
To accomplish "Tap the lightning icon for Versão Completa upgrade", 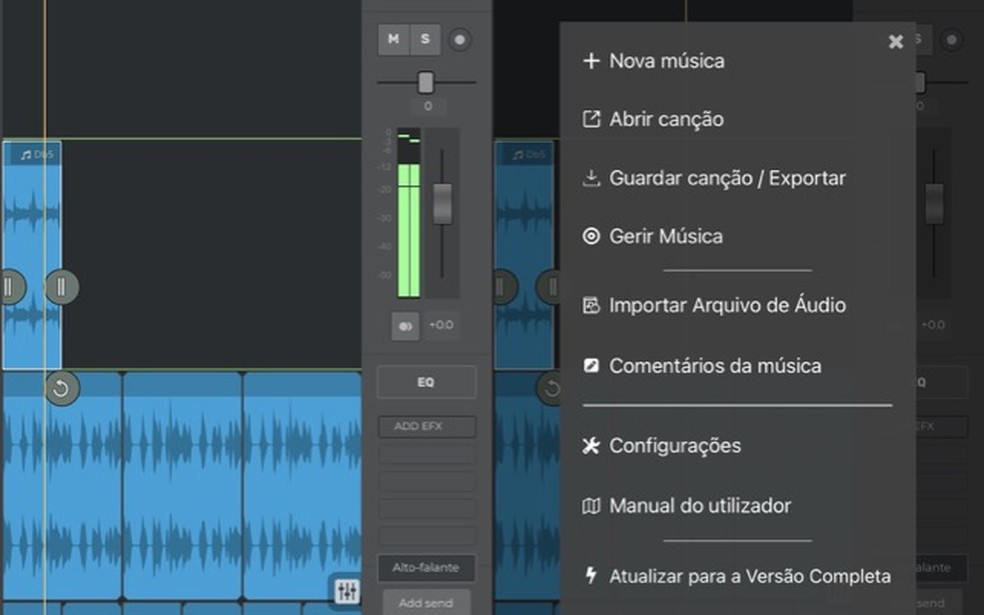I will click(x=590, y=576).
